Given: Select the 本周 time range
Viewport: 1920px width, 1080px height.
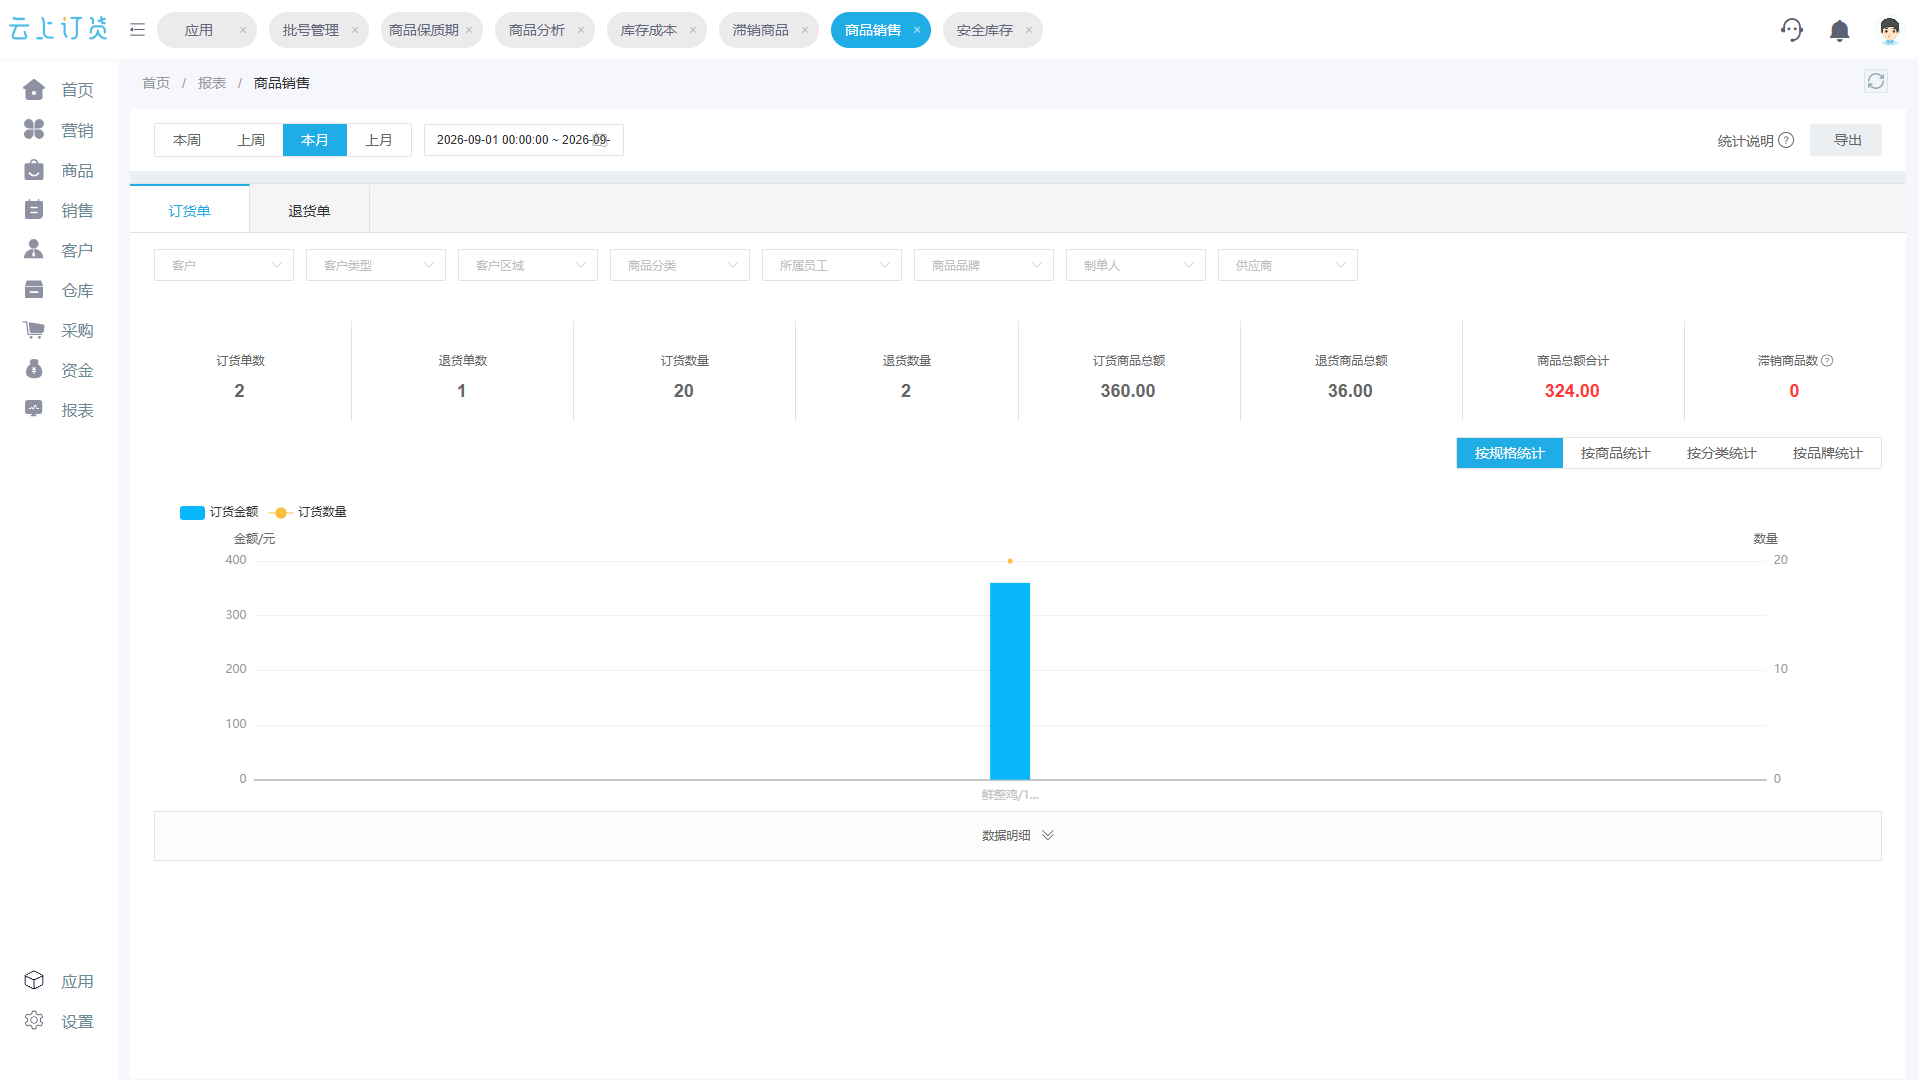Looking at the screenshot, I should click(187, 140).
